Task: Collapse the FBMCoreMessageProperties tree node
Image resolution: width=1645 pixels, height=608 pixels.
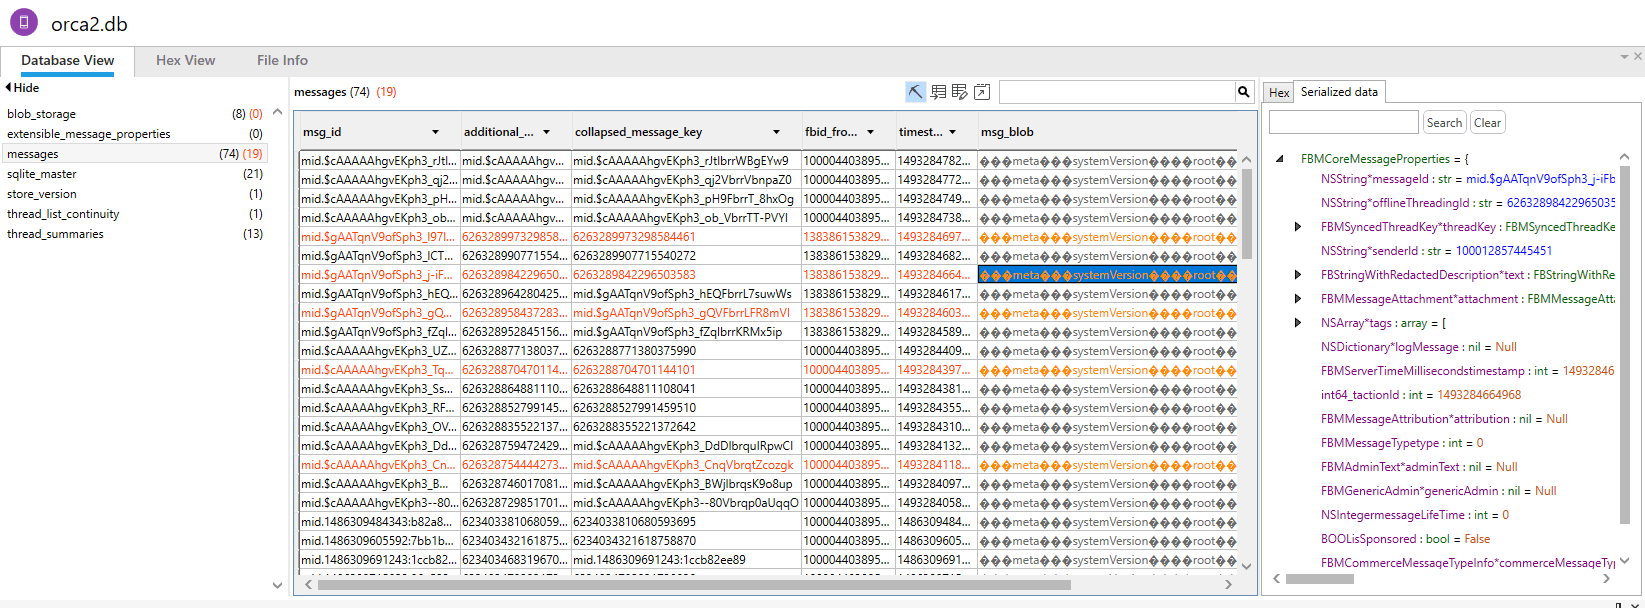Action: tap(1280, 159)
